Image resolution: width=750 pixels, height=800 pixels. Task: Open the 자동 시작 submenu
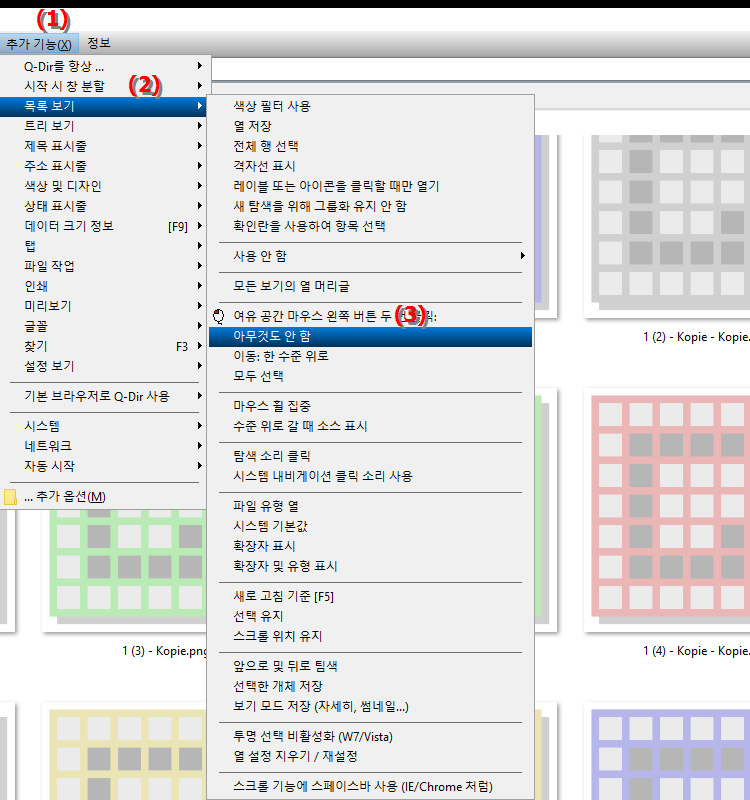pyautogui.click(x=105, y=466)
